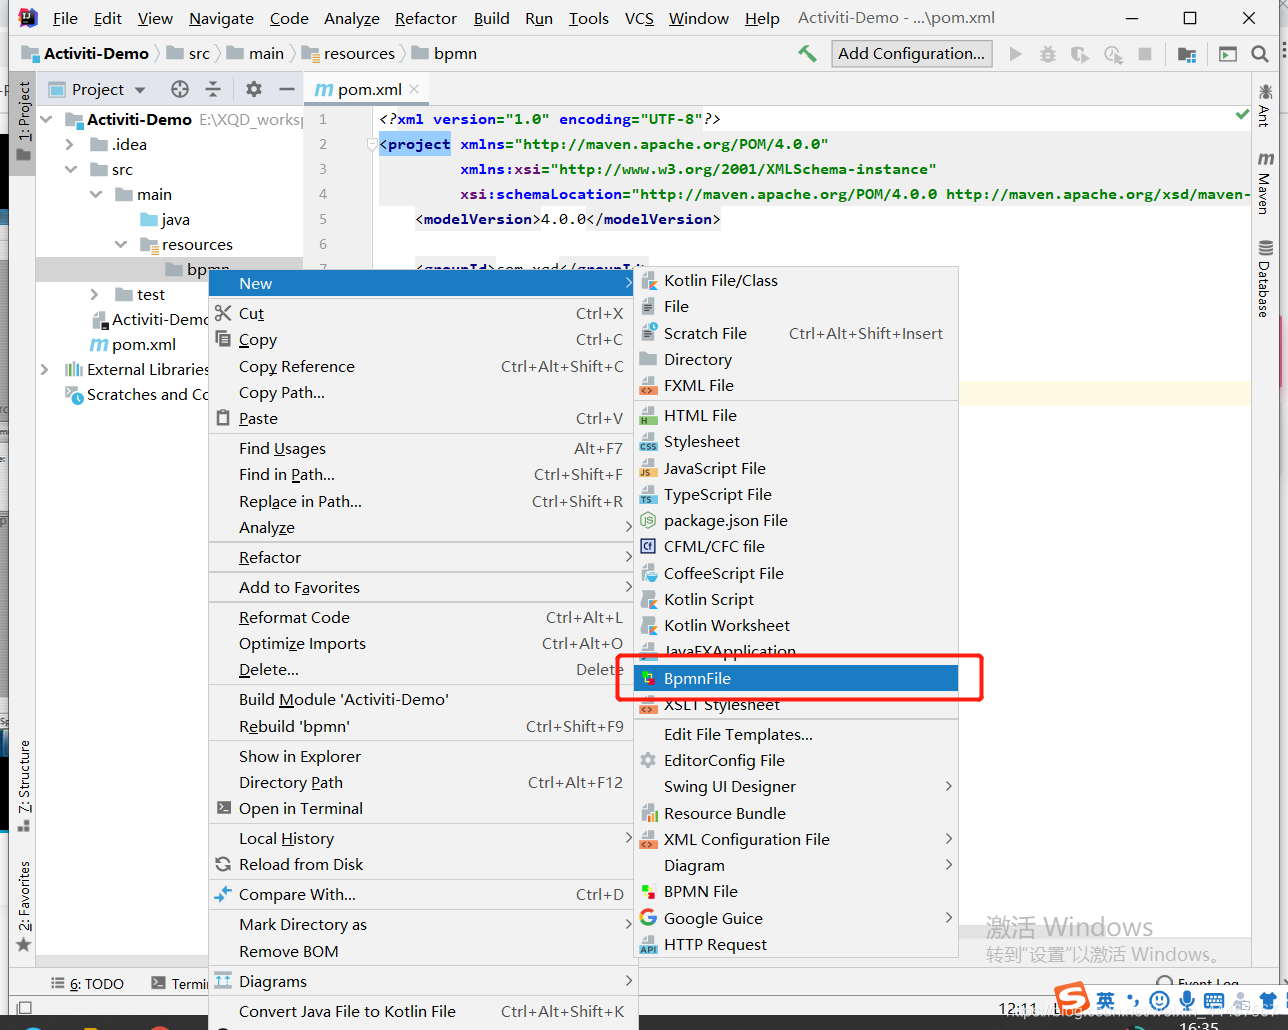Open the Refactor menu in the menu bar
Viewport: 1288px width, 1030px height.
(425, 18)
